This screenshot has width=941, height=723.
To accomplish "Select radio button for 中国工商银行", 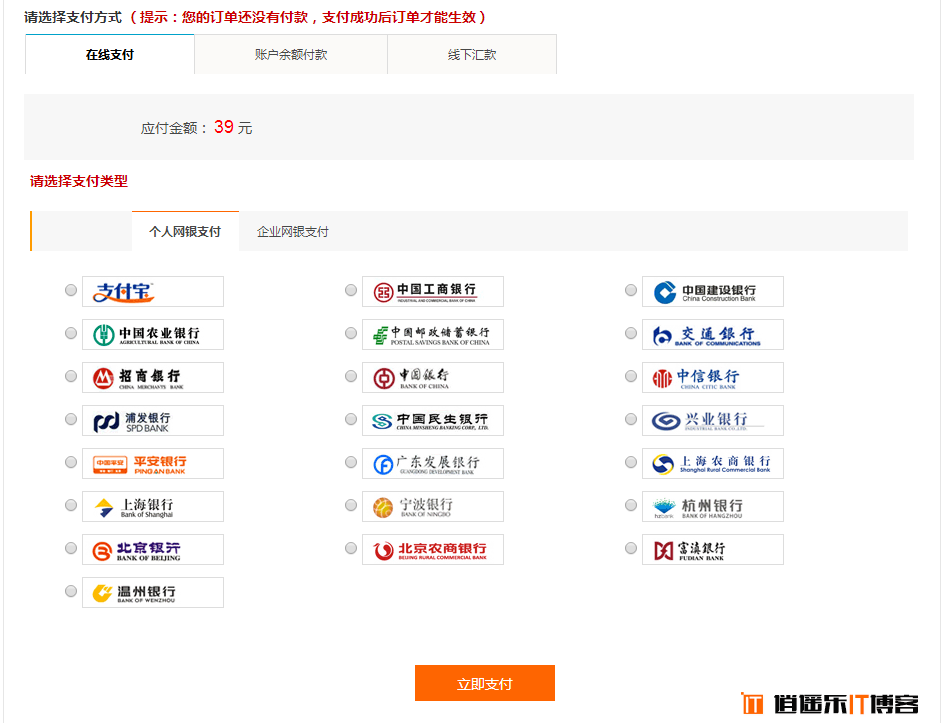I will [351, 290].
